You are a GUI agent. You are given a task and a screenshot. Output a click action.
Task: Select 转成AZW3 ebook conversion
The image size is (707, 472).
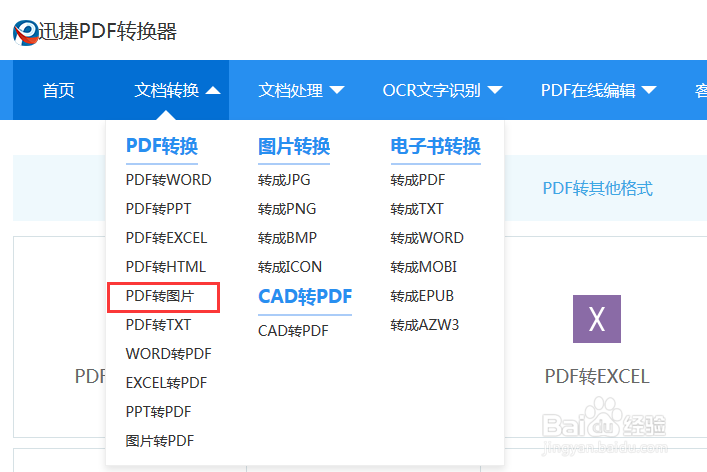coord(425,325)
